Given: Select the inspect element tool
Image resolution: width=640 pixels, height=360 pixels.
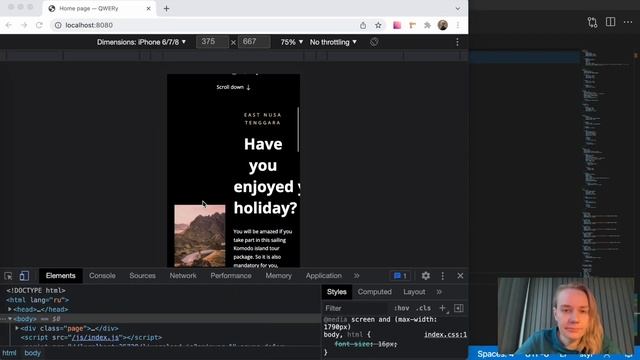Looking at the screenshot, I should (8, 276).
